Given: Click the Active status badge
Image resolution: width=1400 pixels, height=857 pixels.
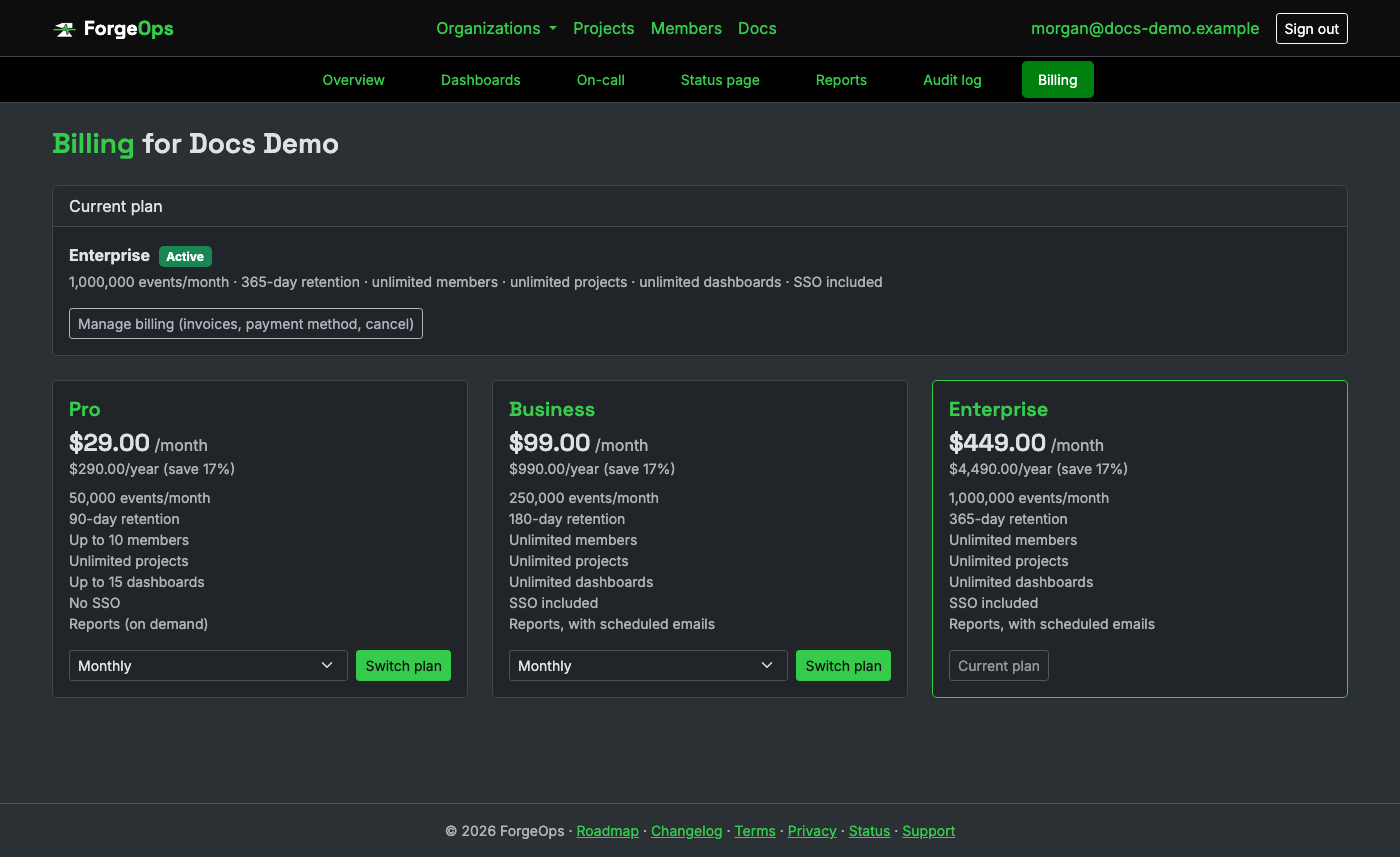Looking at the screenshot, I should (x=185, y=257).
